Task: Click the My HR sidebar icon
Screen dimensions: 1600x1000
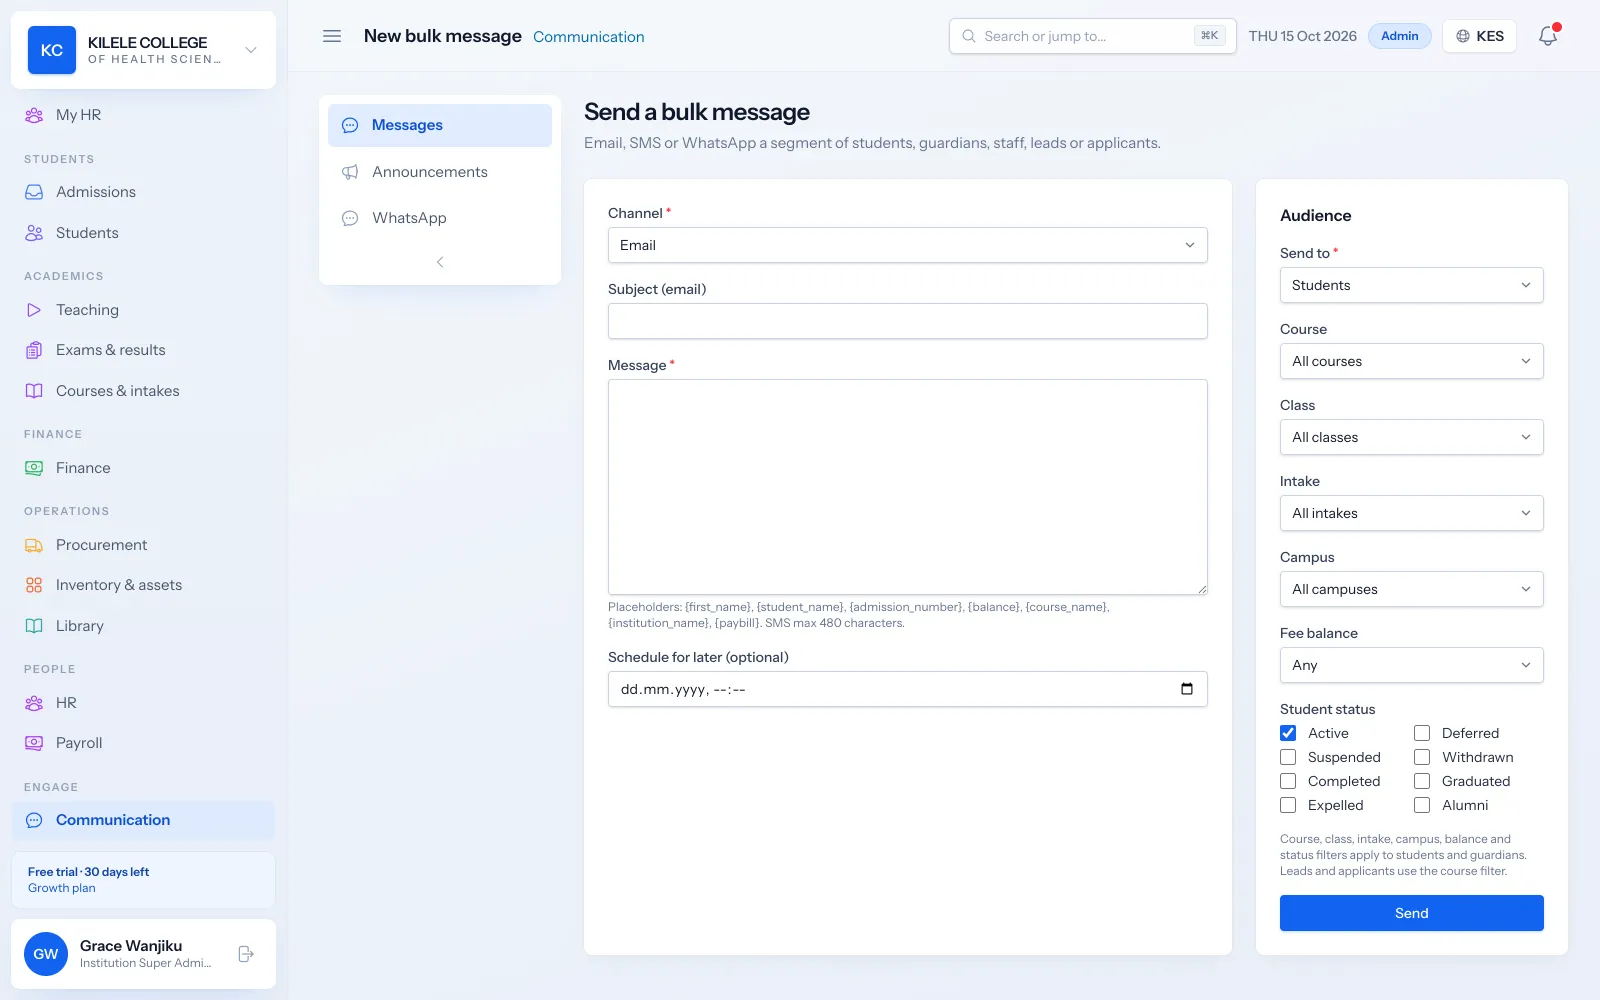Action: 34,115
